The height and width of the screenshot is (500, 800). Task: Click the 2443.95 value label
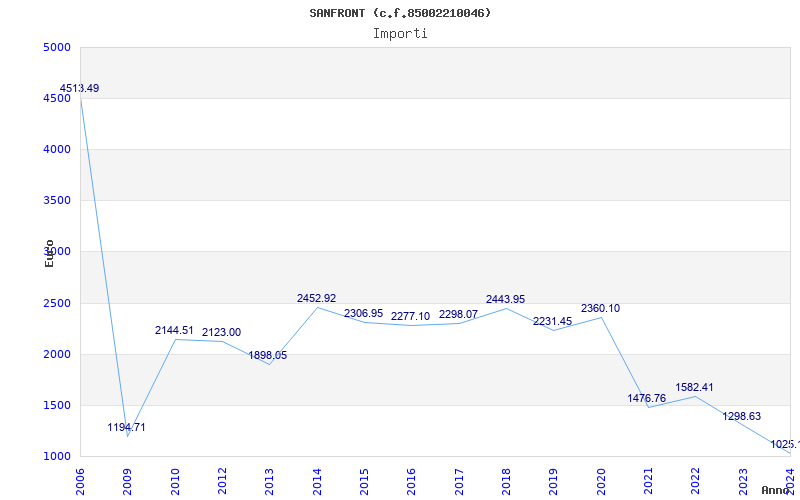[x=506, y=299]
